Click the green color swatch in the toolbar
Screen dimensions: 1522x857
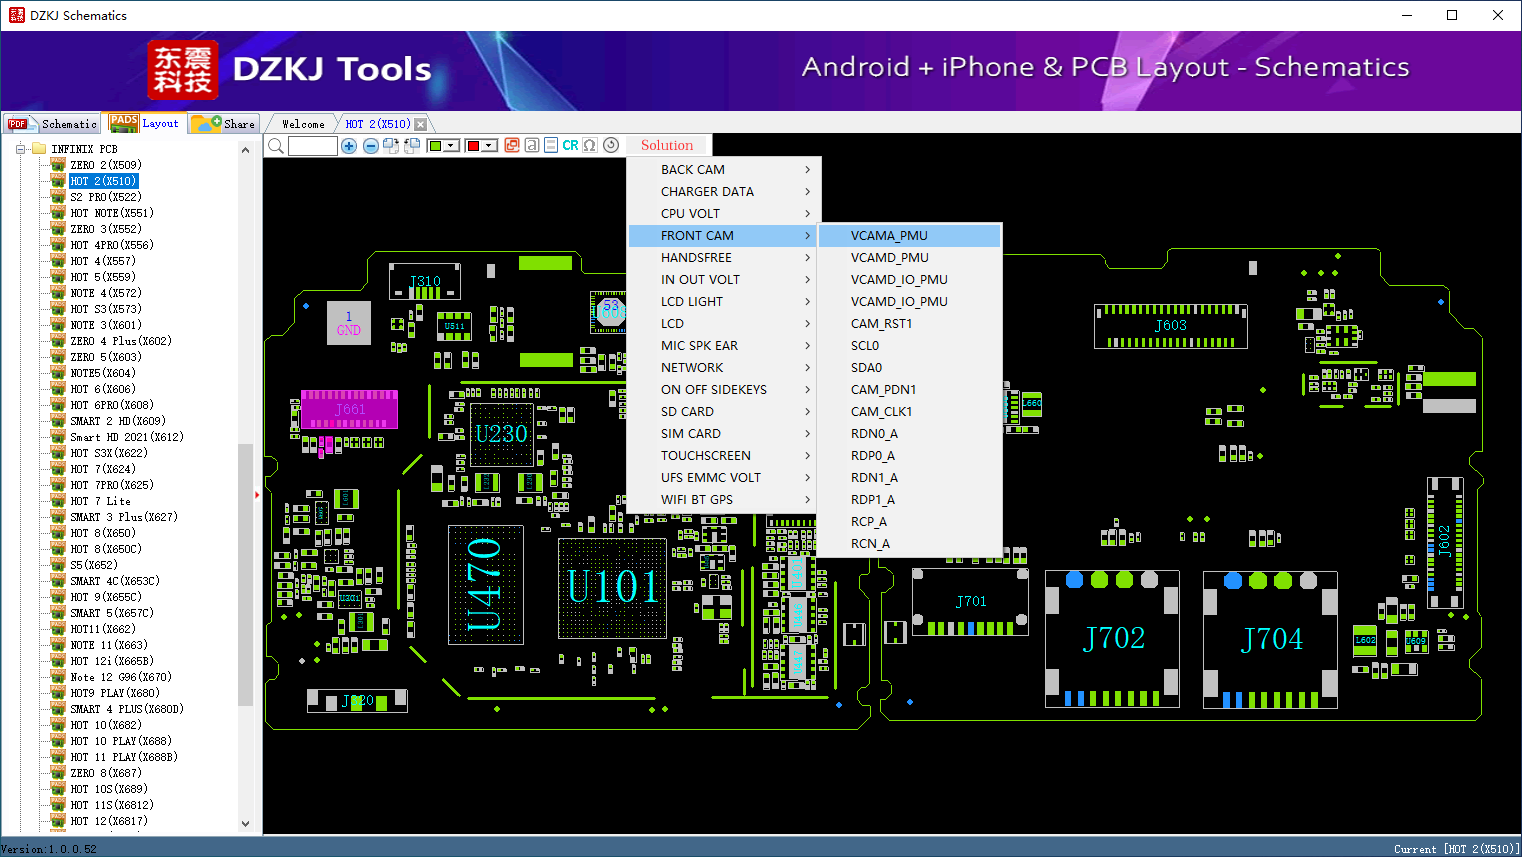435,146
